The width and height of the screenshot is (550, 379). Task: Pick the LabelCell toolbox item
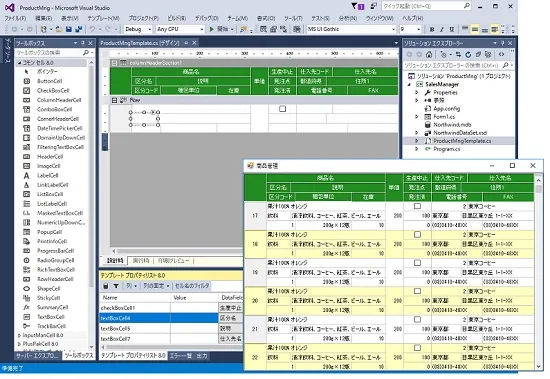click(47, 175)
